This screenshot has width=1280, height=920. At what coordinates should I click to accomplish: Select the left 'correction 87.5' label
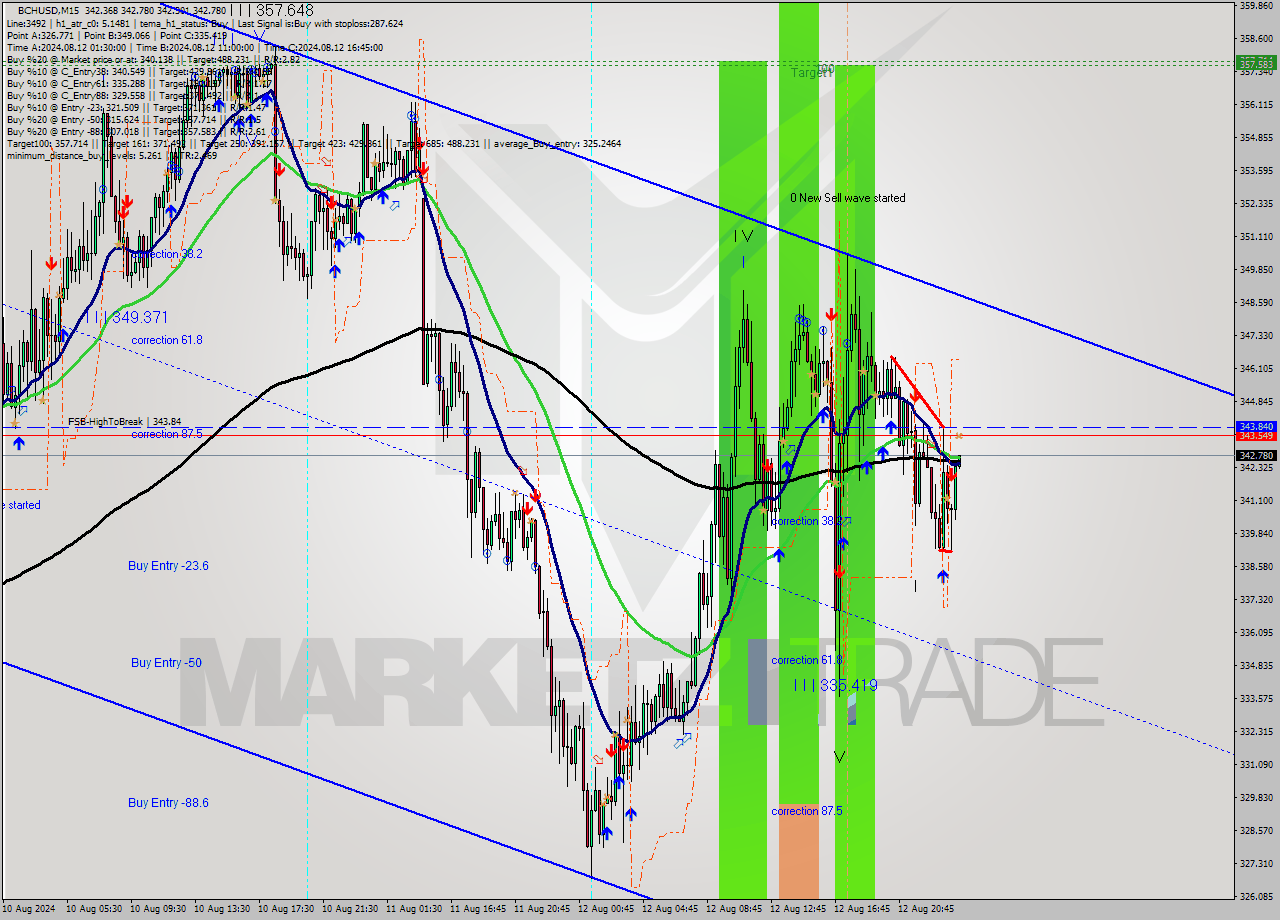click(x=167, y=434)
